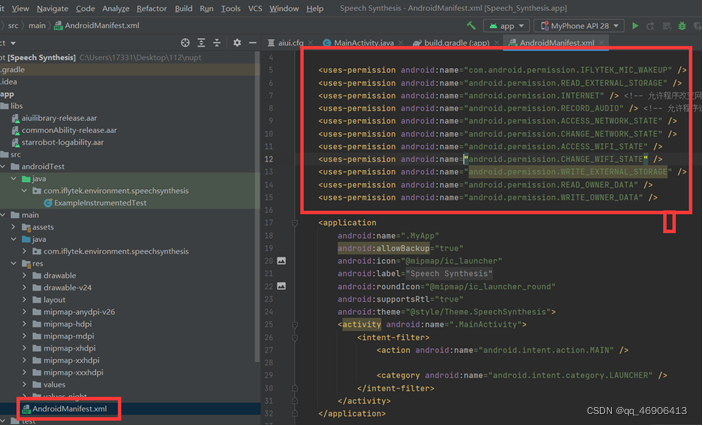
Task: Select commonAbility-release.aar file
Action: pos(69,130)
